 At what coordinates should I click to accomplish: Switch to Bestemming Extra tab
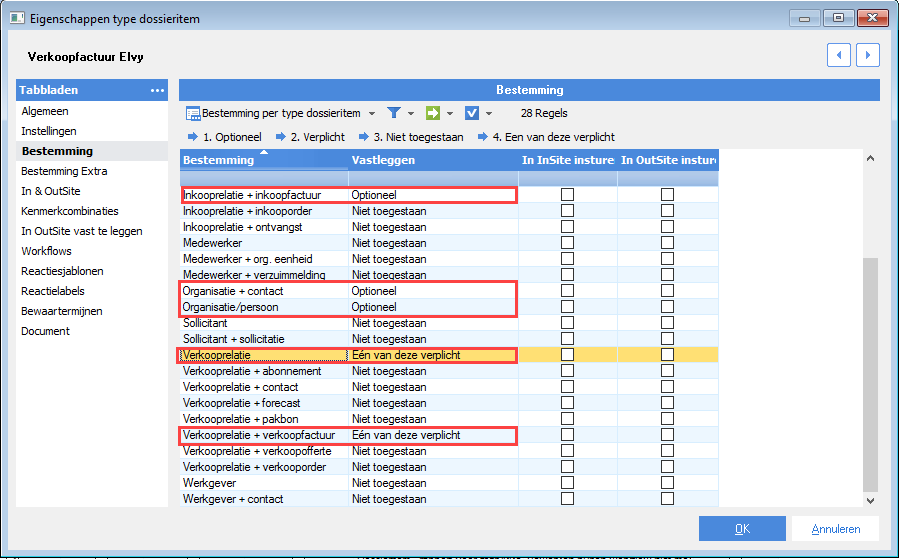(x=64, y=171)
